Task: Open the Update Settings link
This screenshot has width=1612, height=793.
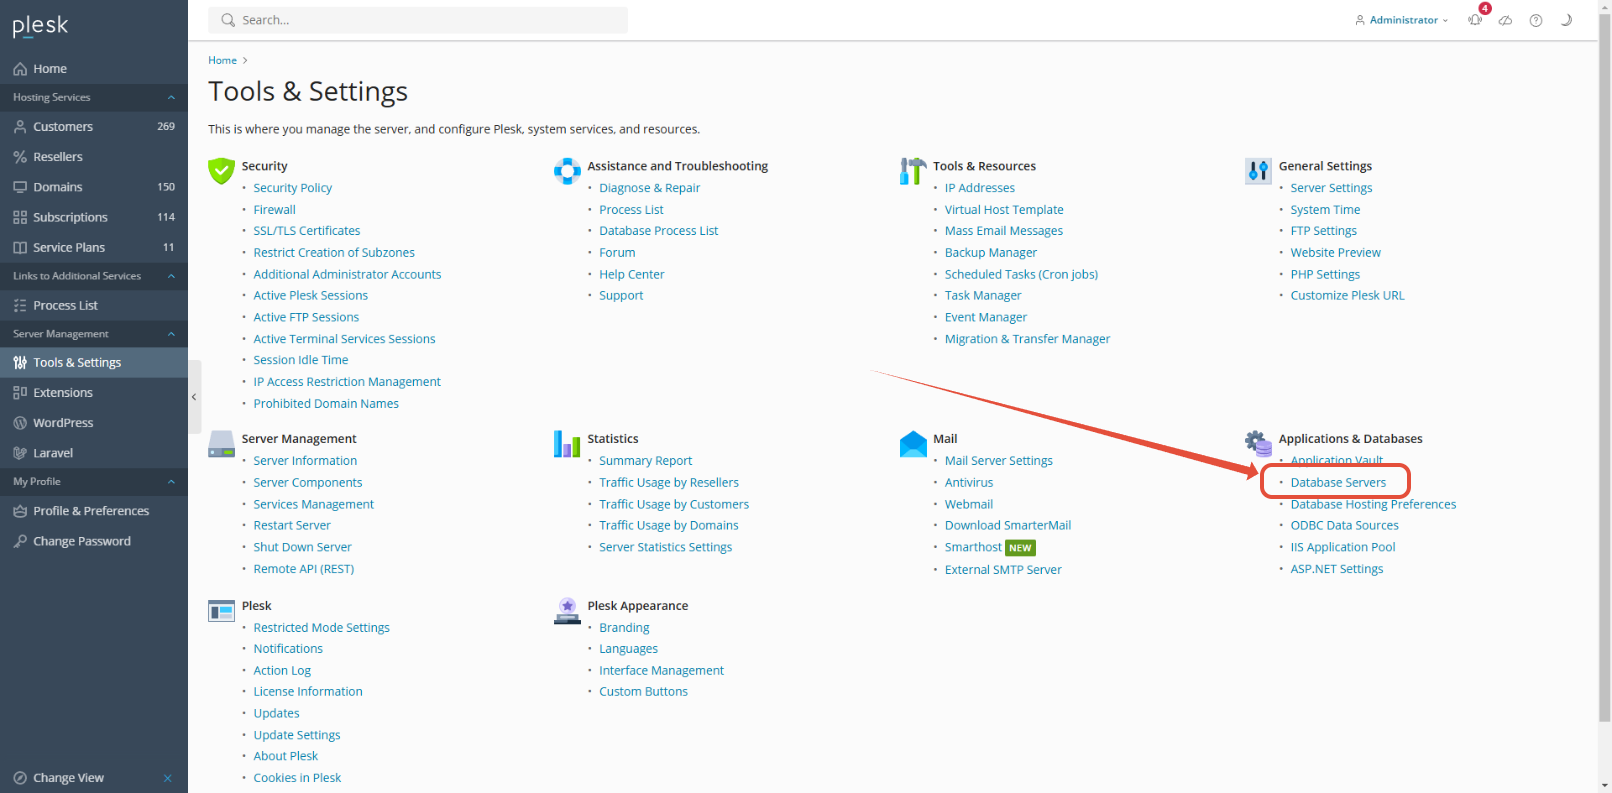Action: pos(296,735)
